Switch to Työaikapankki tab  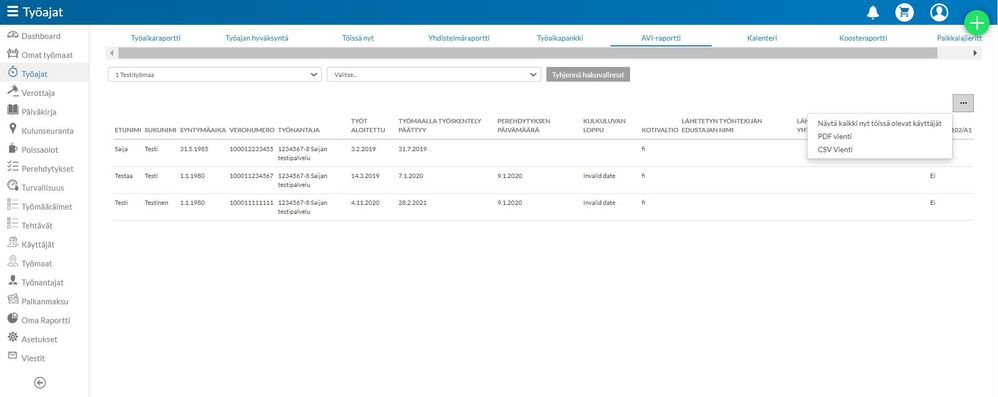point(560,38)
